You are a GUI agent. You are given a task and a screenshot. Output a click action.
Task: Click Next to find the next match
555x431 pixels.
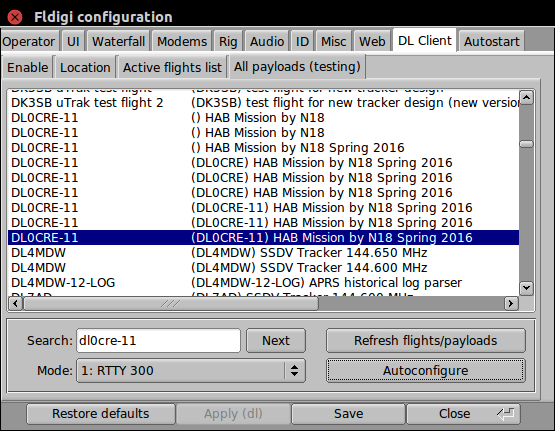(x=276, y=340)
